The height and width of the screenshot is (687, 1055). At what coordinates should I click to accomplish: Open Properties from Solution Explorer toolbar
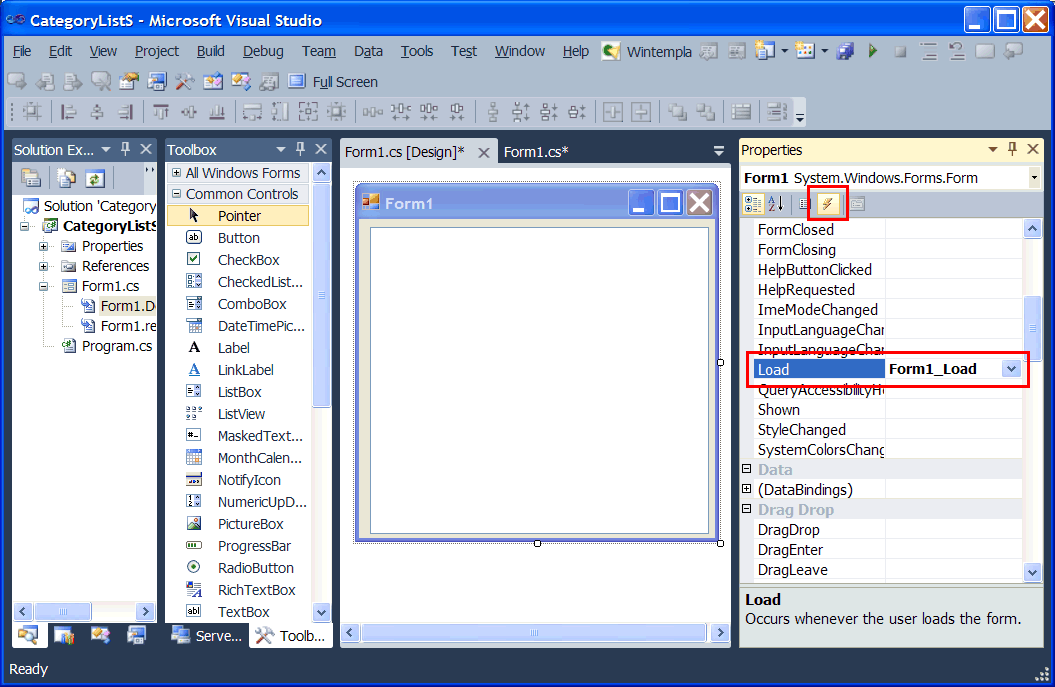pyautogui.click(x=31, y=178)
